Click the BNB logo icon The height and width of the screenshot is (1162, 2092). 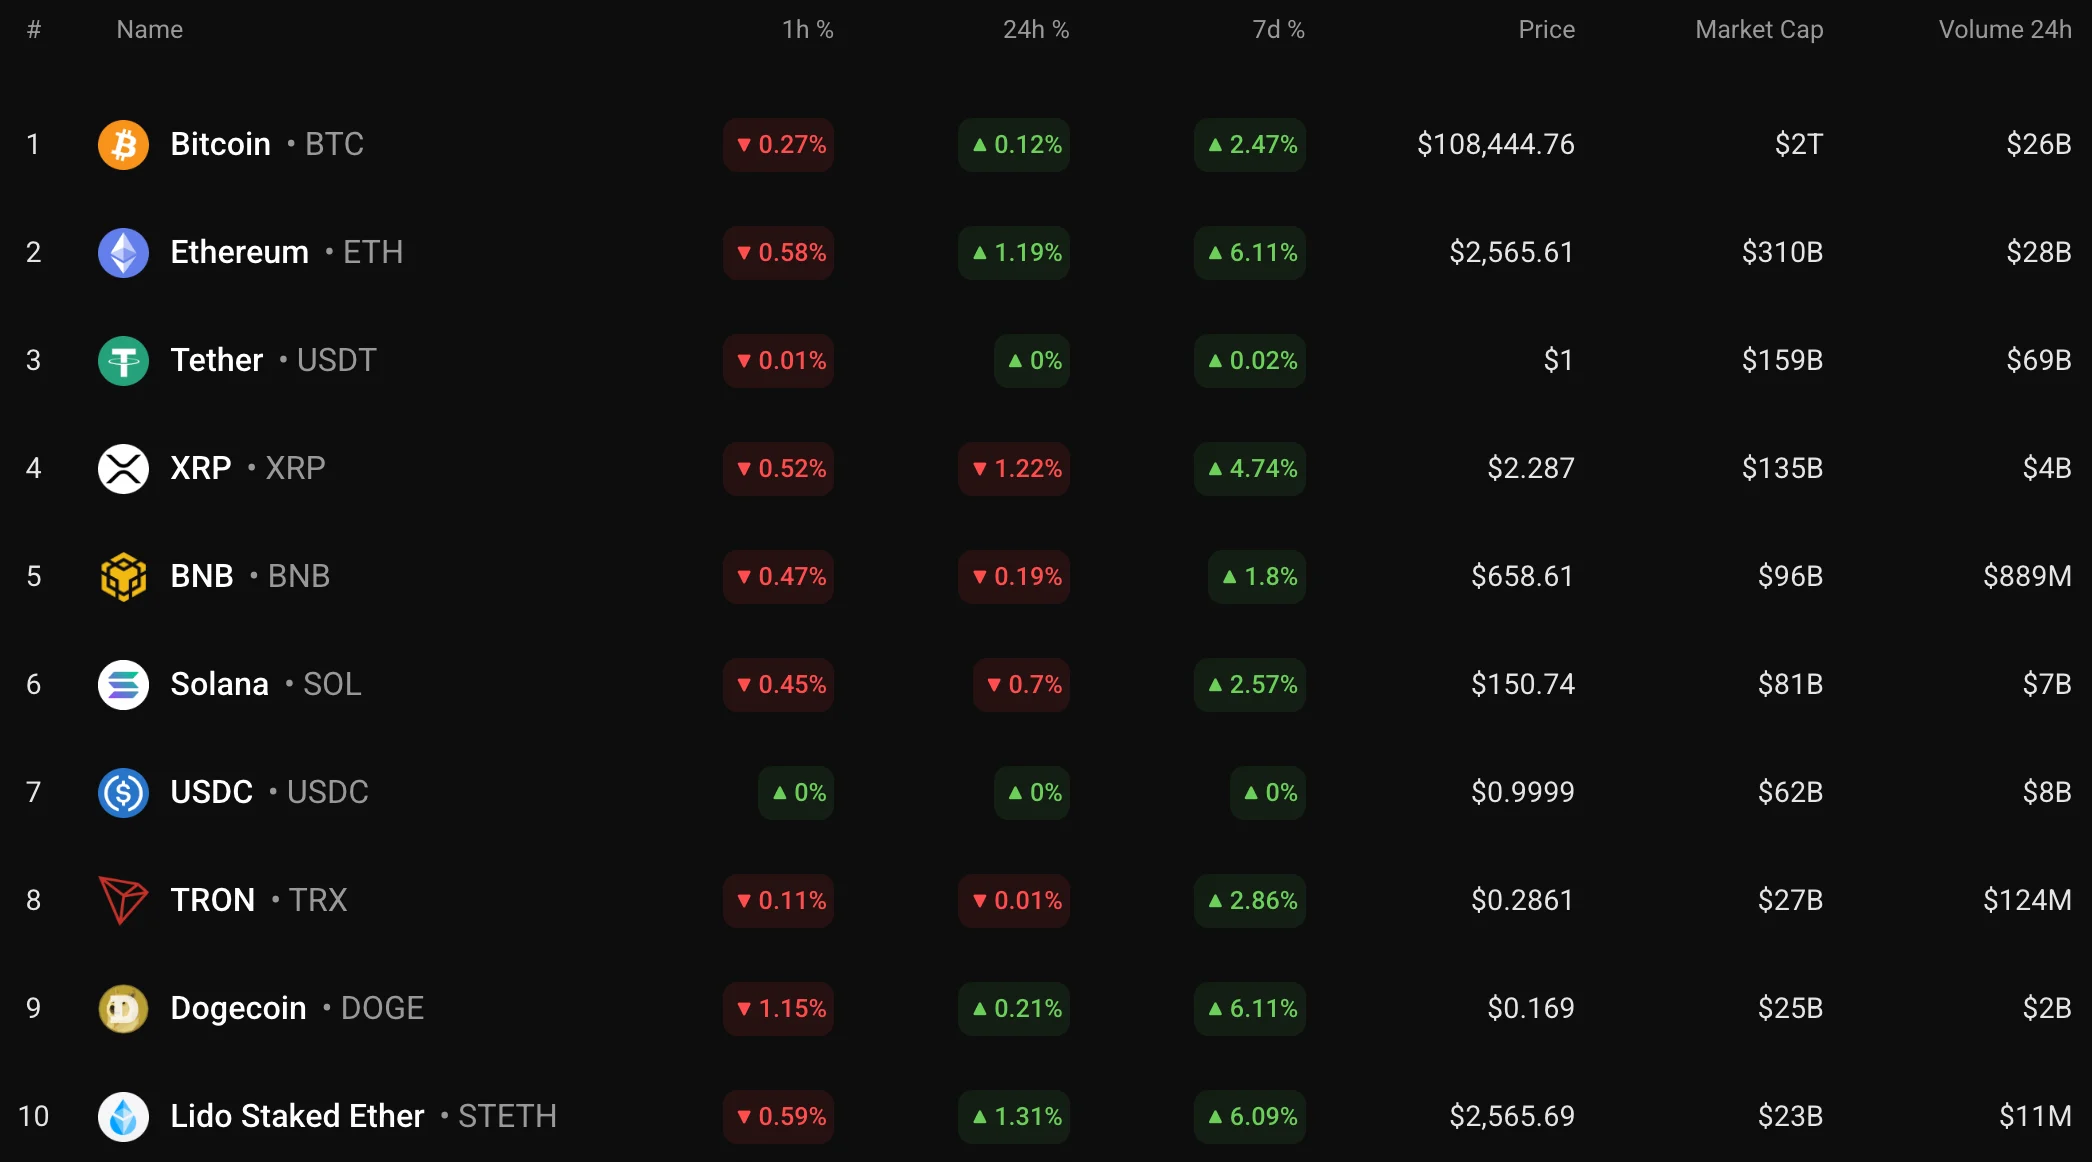123,577
